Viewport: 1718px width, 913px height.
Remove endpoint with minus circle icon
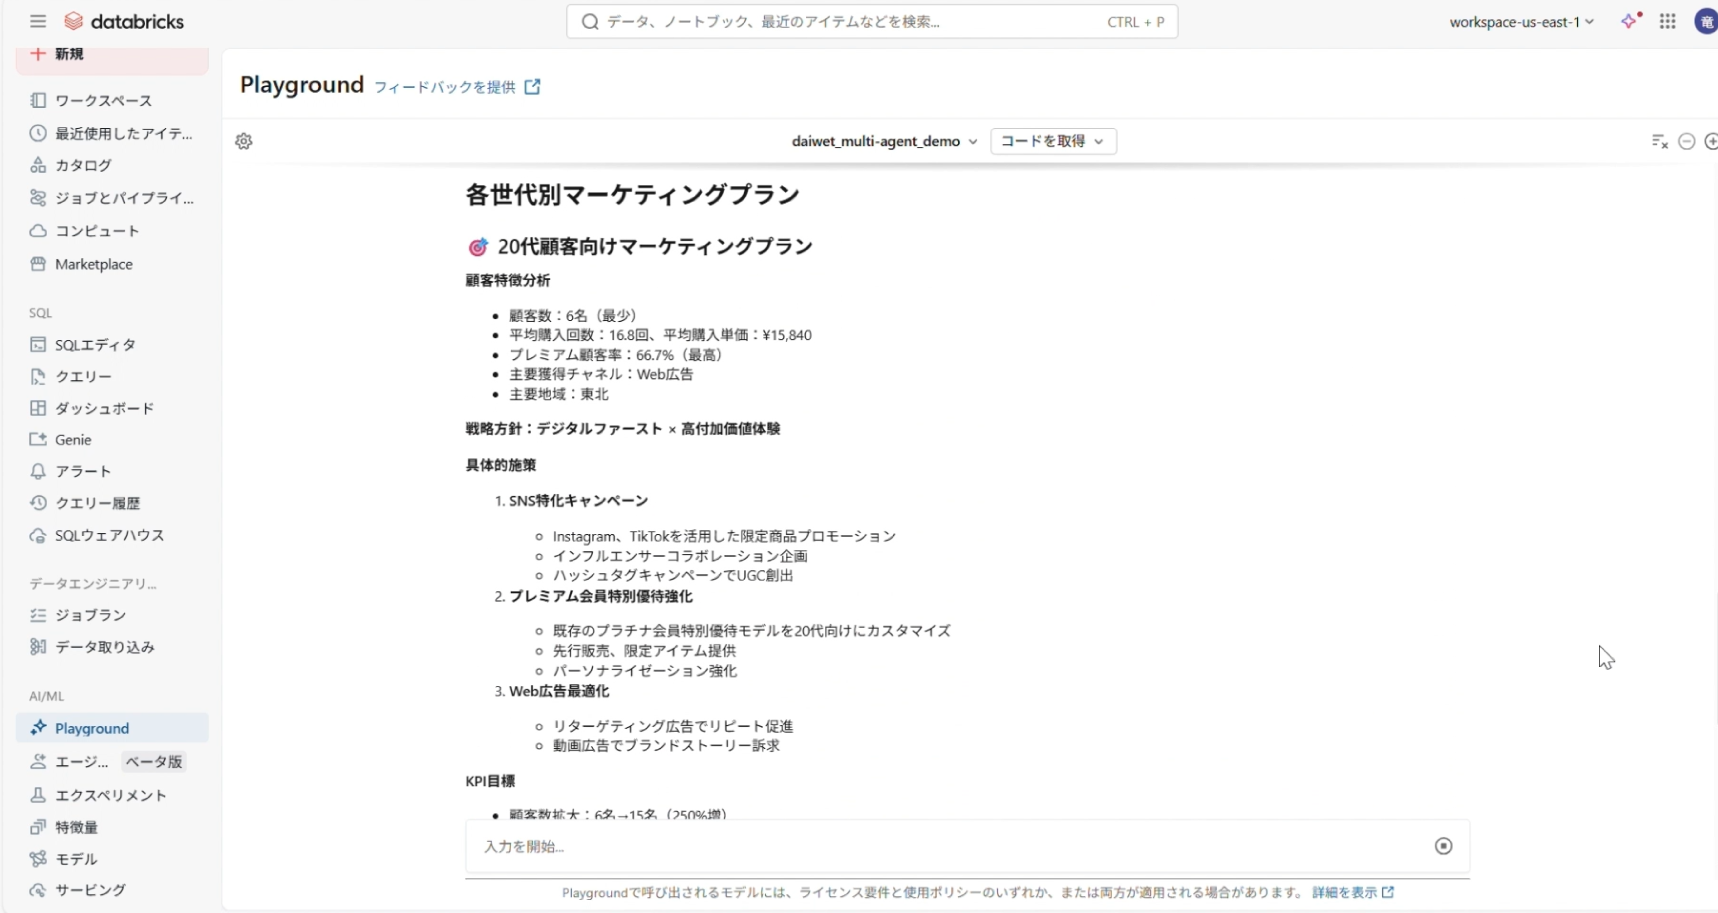pyautogui.click(x=1687, y=141)
